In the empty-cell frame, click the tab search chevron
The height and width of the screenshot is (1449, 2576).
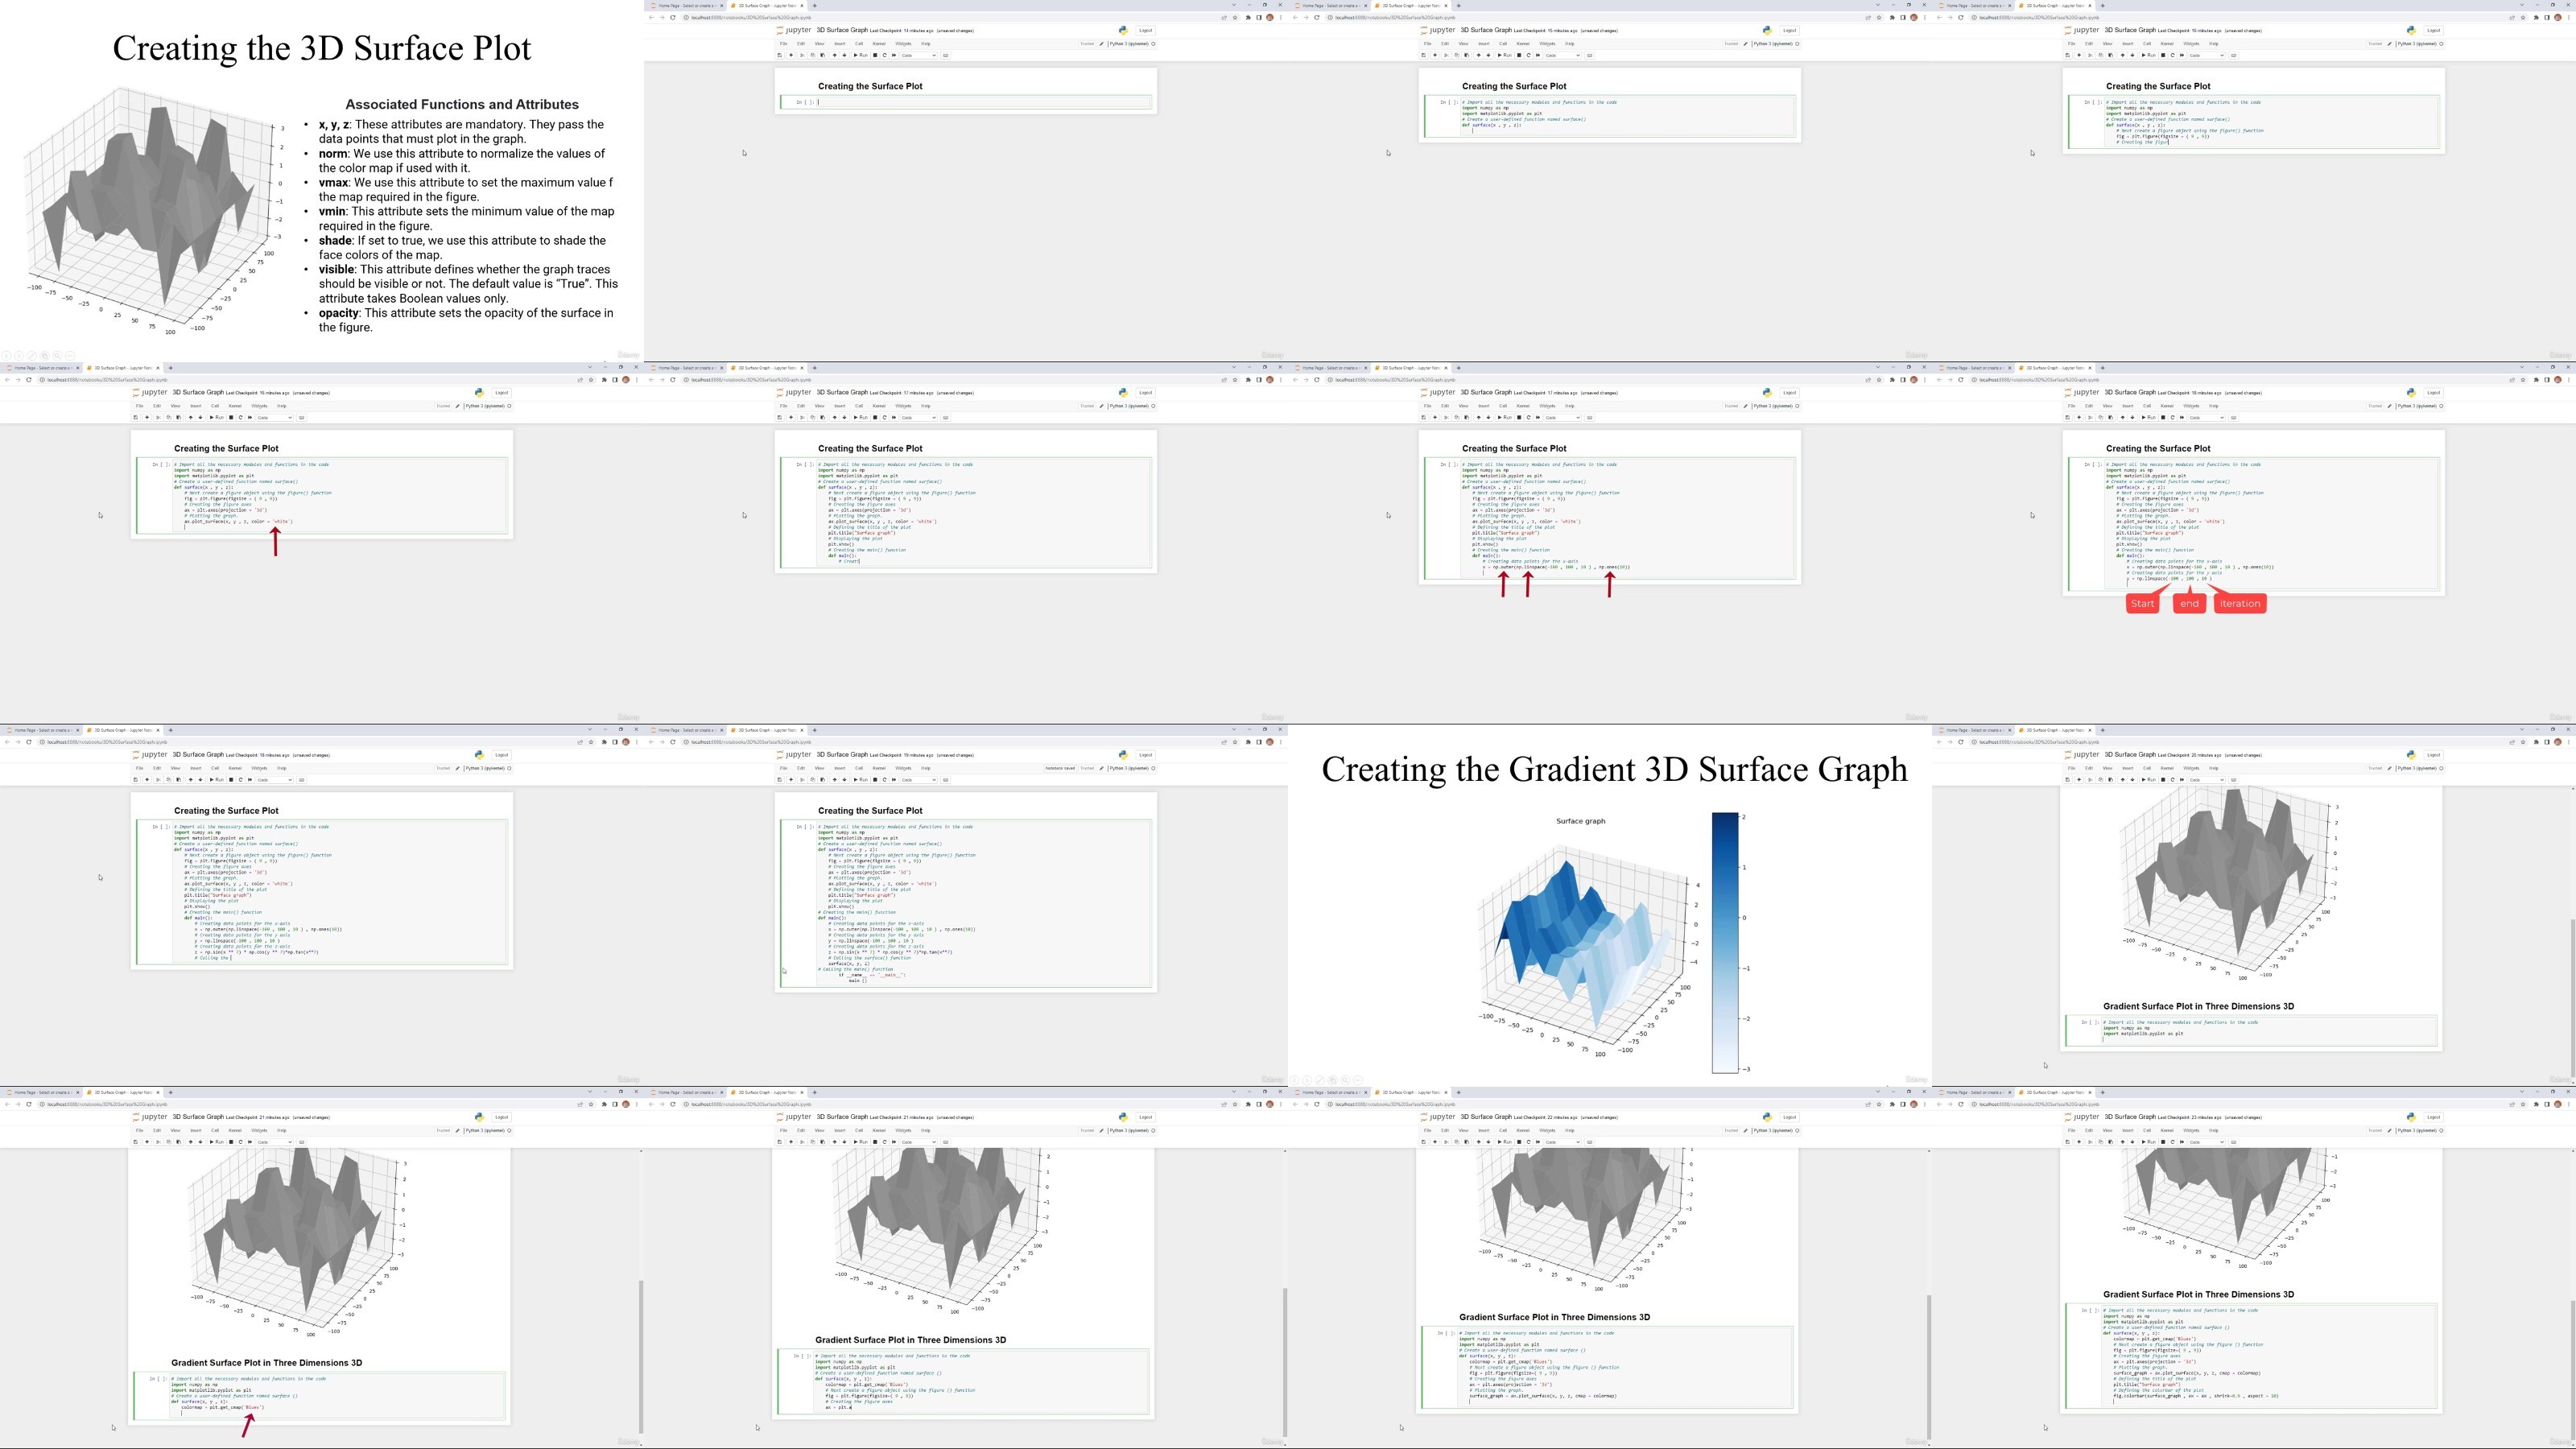pyautogui.click(x=1235, y=5)
